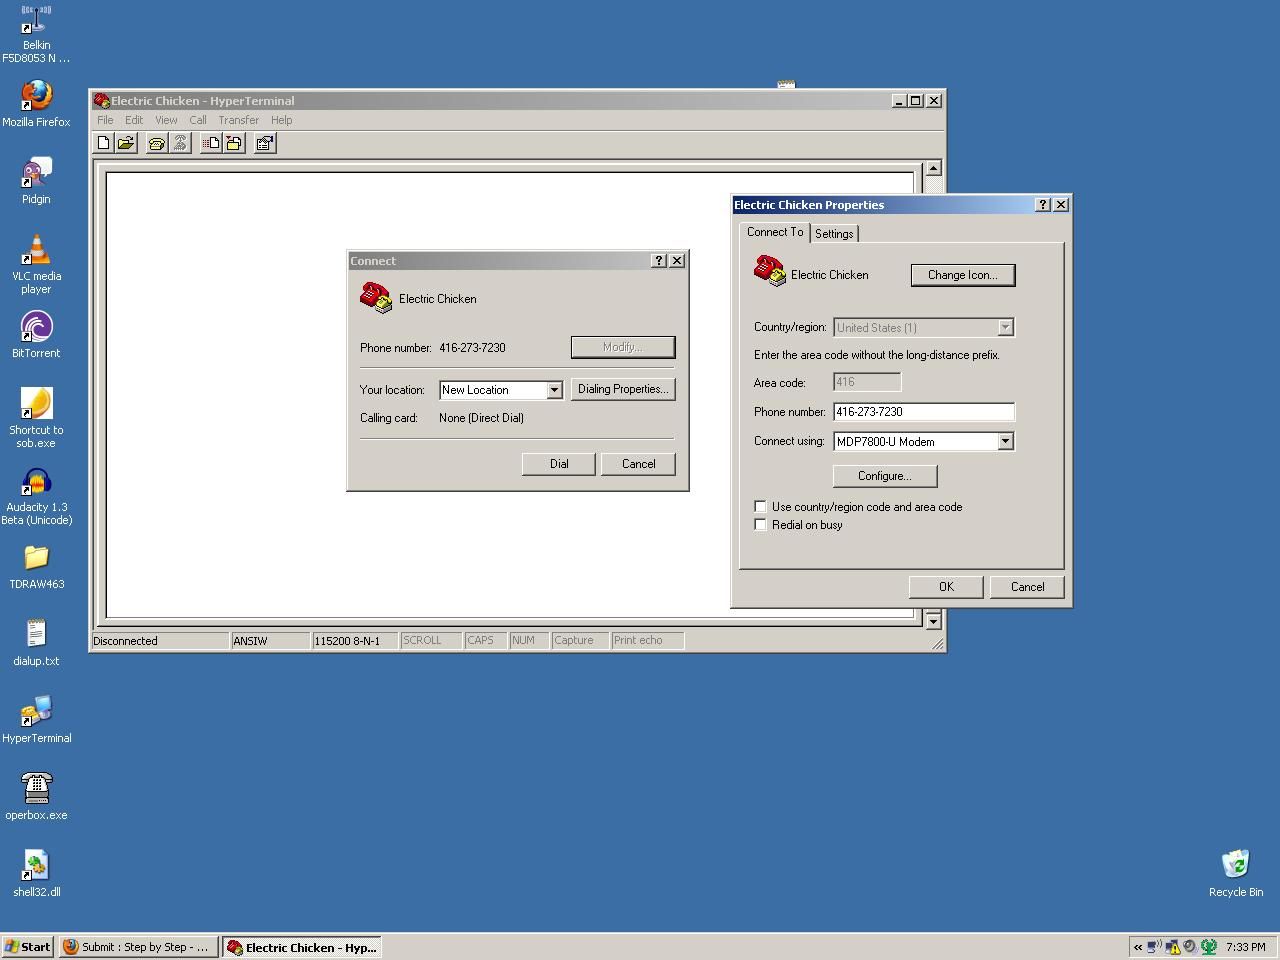This screenshot has width=1280, height=960.
Task: Click inside the Phone number field
Action: (x=920, y=411)
